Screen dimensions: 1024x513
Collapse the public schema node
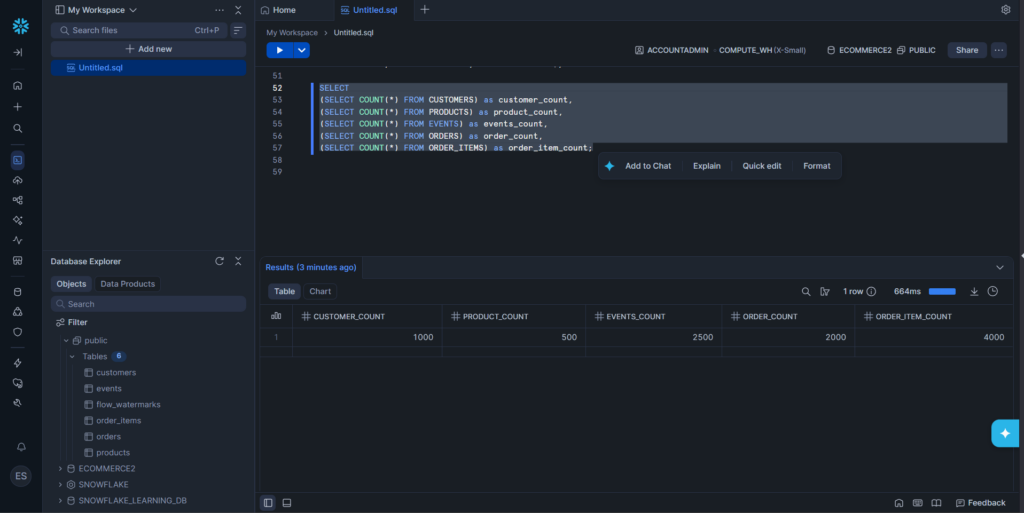pos(66,341)
